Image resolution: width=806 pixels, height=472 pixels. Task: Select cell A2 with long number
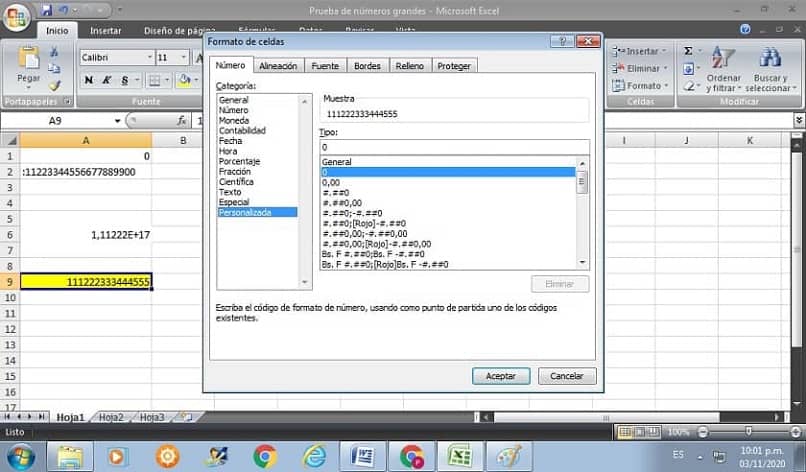point(86,172)
